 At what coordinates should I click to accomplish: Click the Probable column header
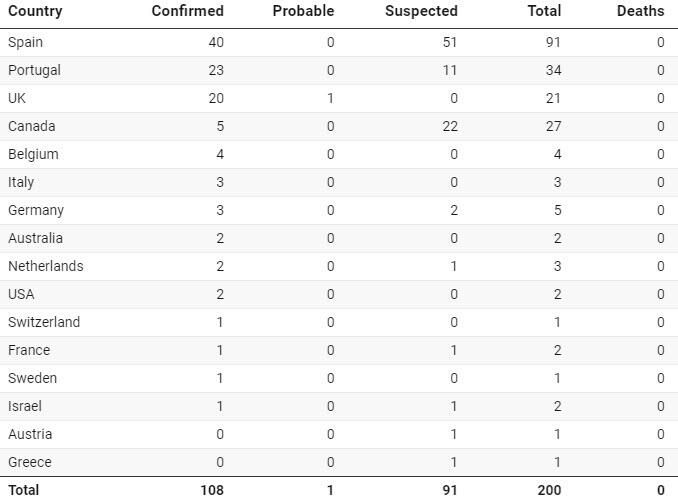(303, 12)
